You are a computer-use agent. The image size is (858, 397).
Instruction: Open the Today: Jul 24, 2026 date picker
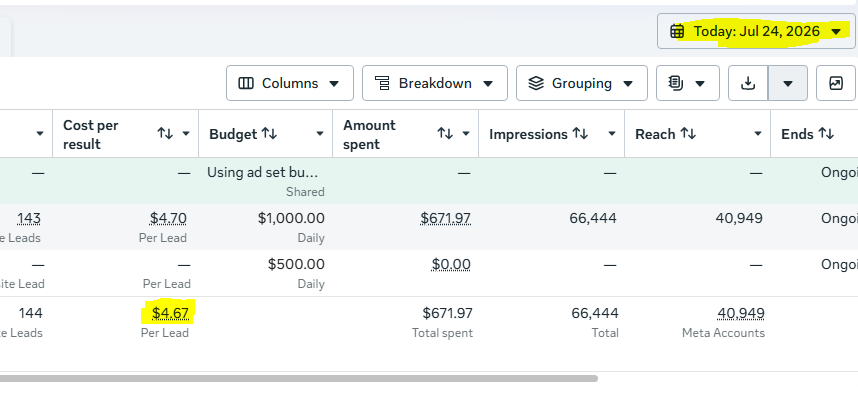756,31
